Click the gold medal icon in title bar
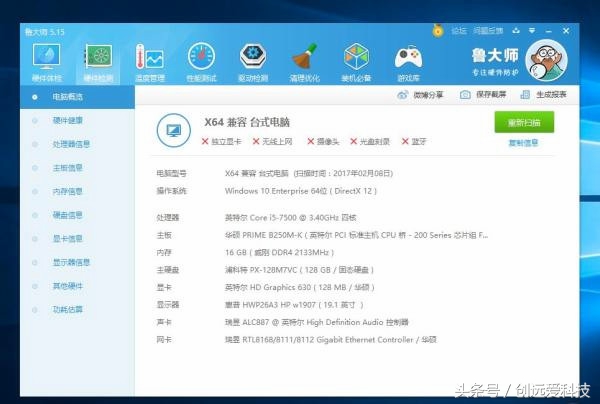The height and width of the screenshot is (404, 600). (438, 31)
